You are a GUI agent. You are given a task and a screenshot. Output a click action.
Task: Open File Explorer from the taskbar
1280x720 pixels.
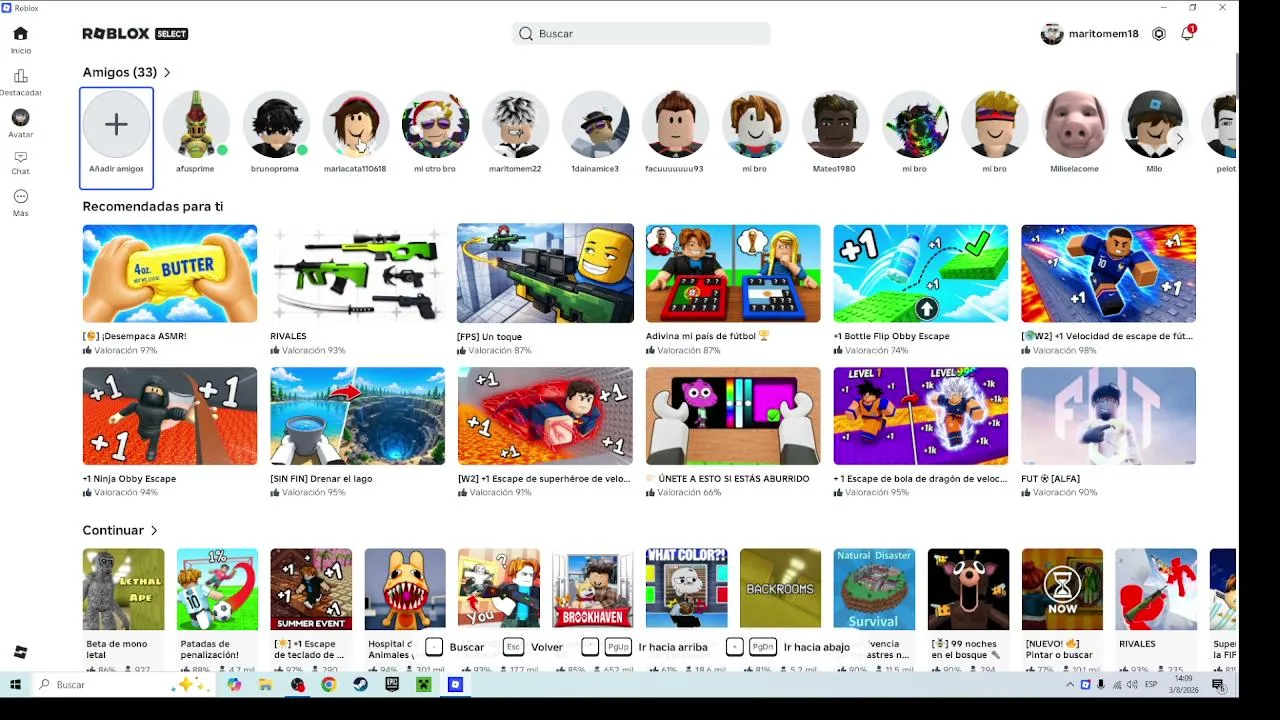[265, 685]
